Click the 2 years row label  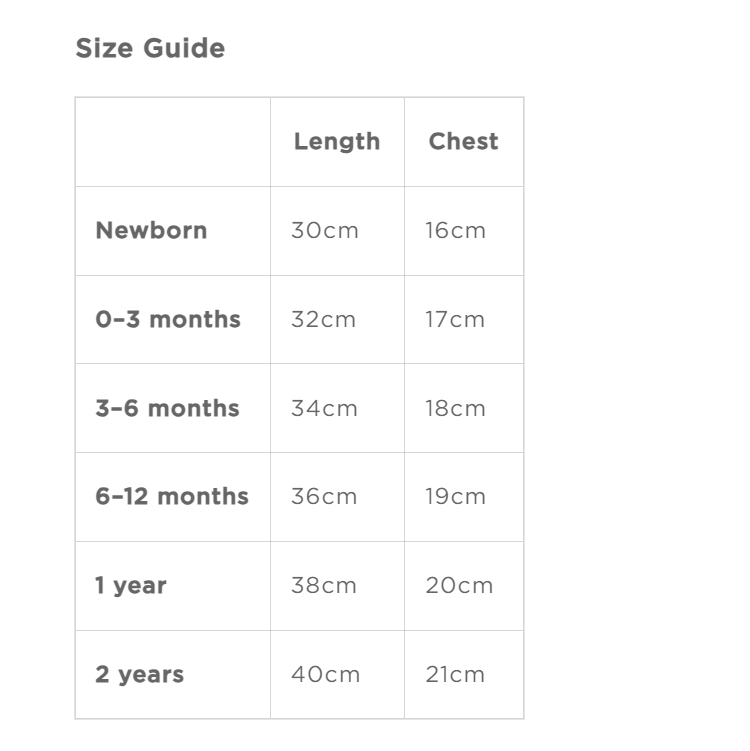[x=139, y=674]
